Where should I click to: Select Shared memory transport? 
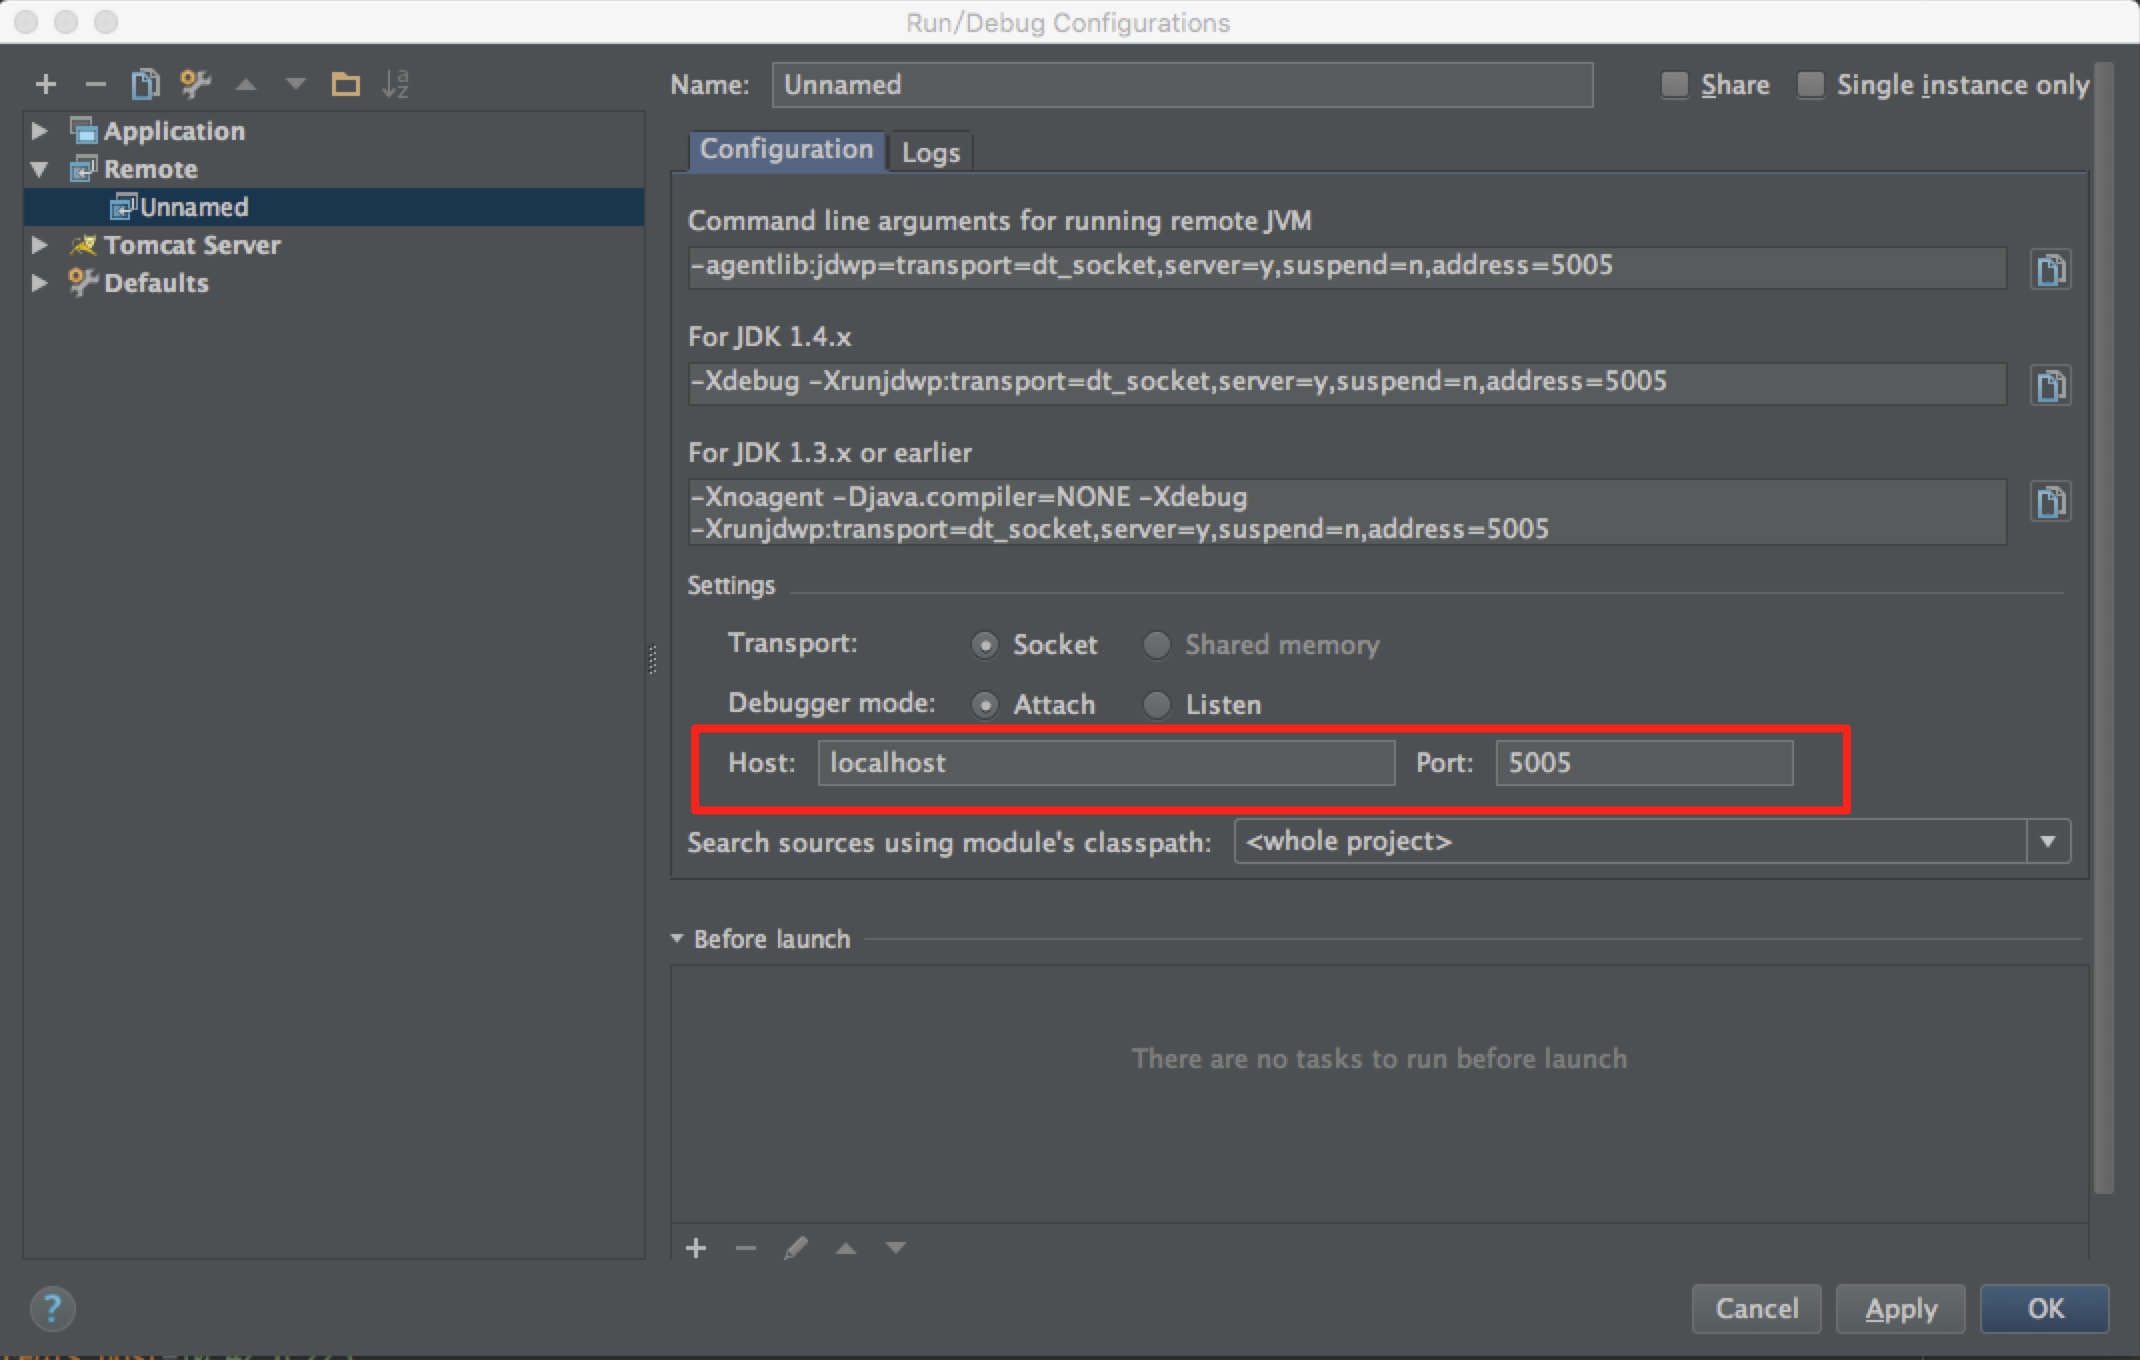(1157, 645)
